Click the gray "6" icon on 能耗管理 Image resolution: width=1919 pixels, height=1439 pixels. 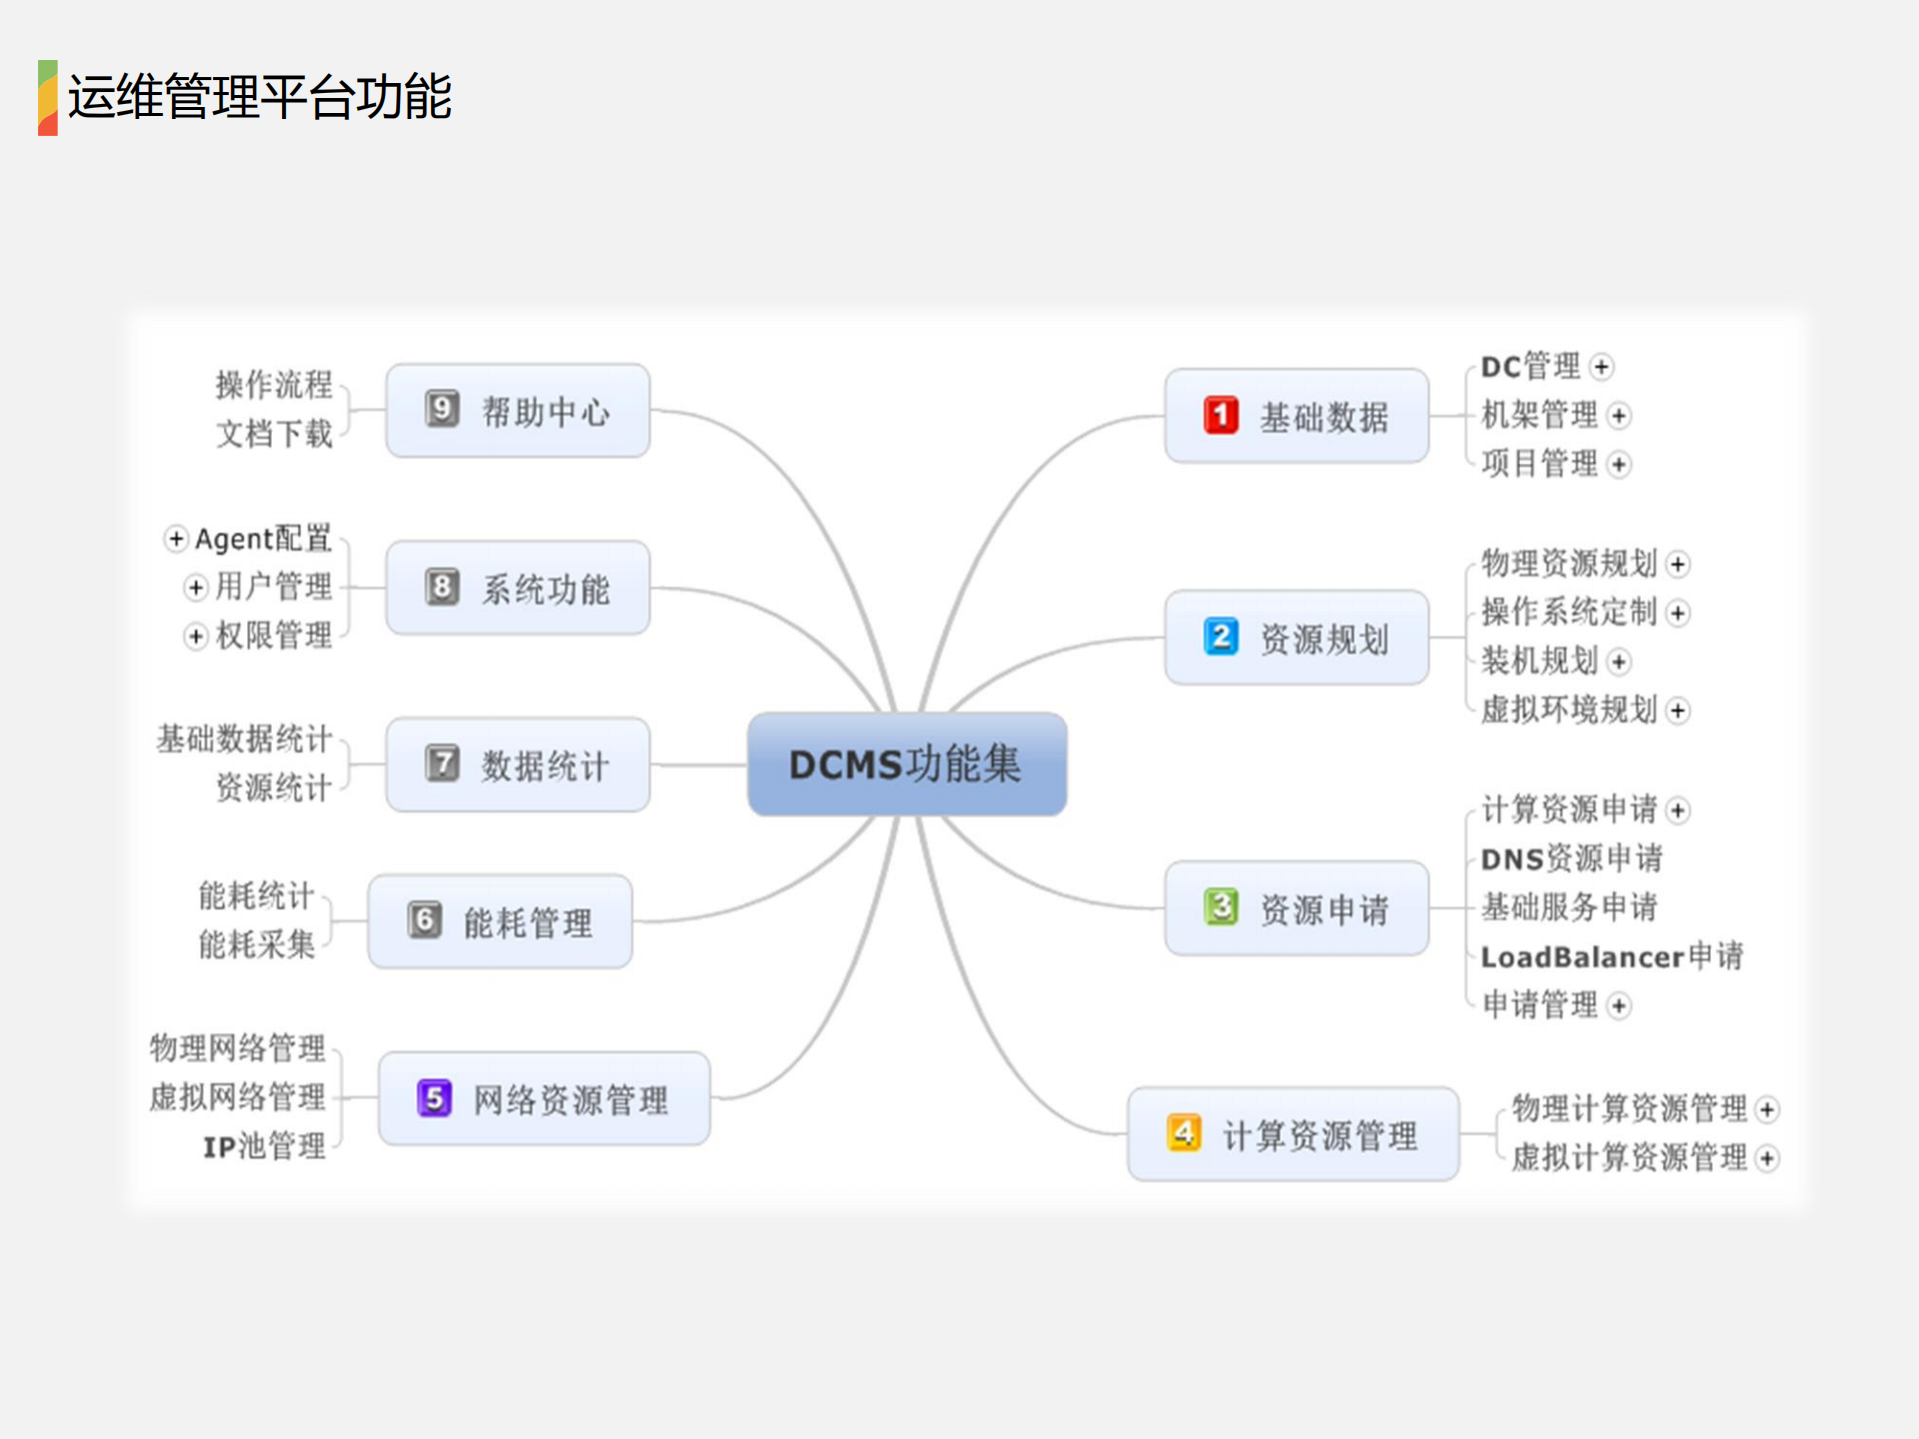[x=424, y=921]
